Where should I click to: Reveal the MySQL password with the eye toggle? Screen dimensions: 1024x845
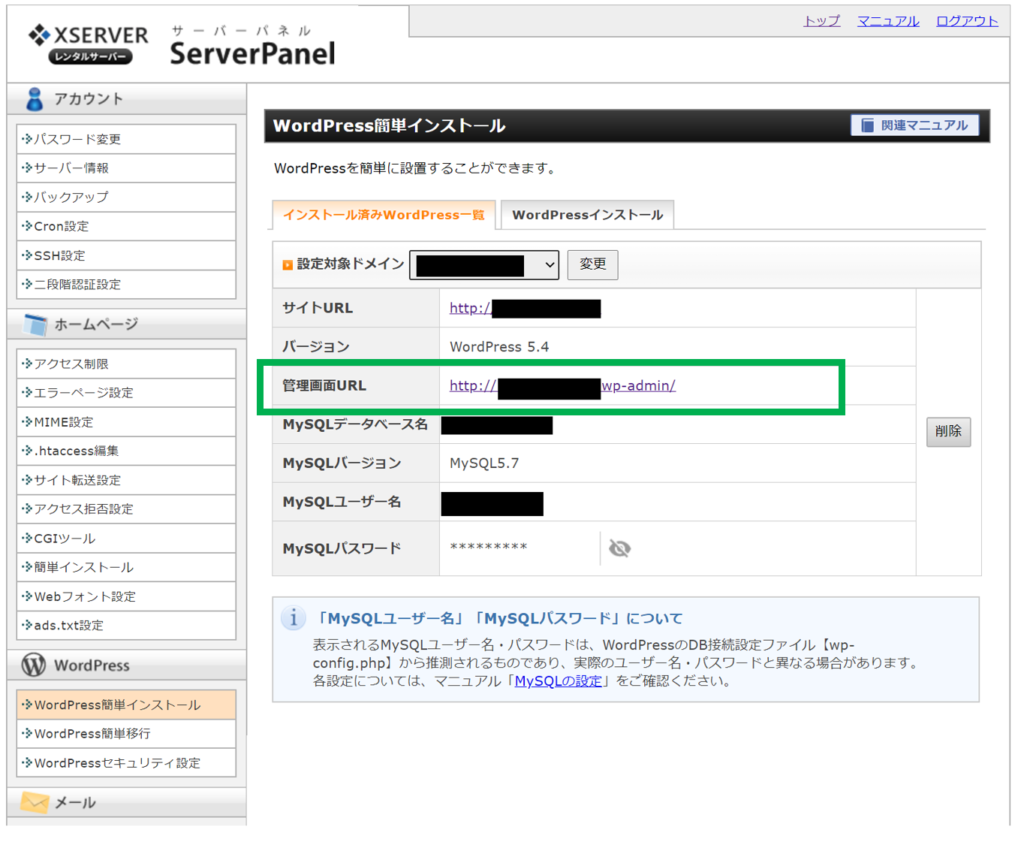click(619, 548)
